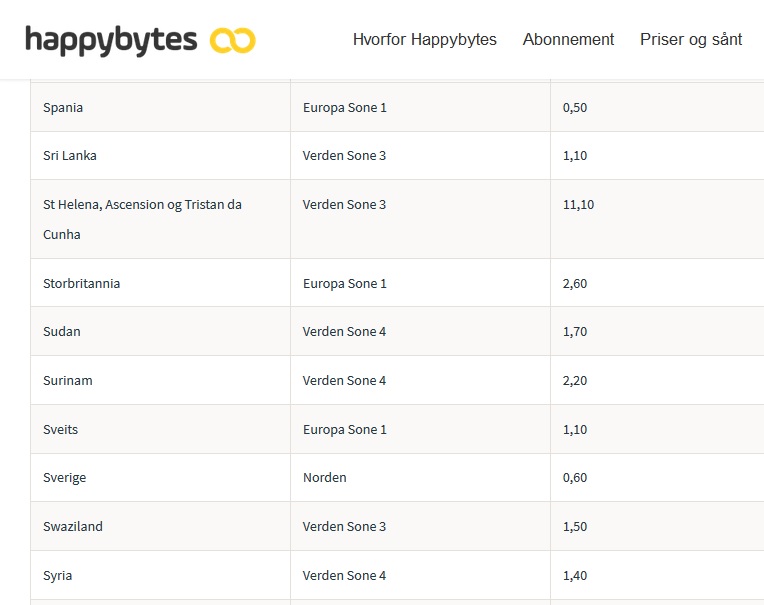Click the 1,70 price for Sudan

575,332
